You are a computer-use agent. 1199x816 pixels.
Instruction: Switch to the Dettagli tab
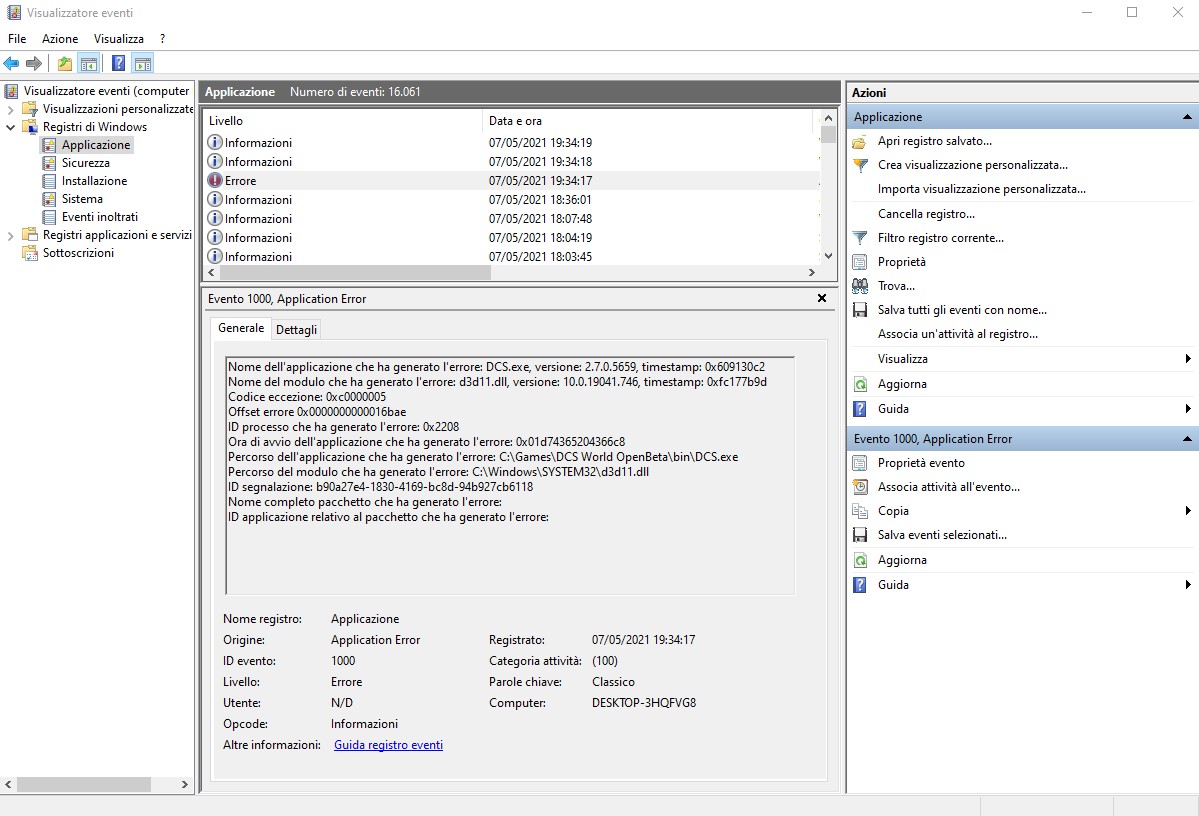(x=296, y=330)
